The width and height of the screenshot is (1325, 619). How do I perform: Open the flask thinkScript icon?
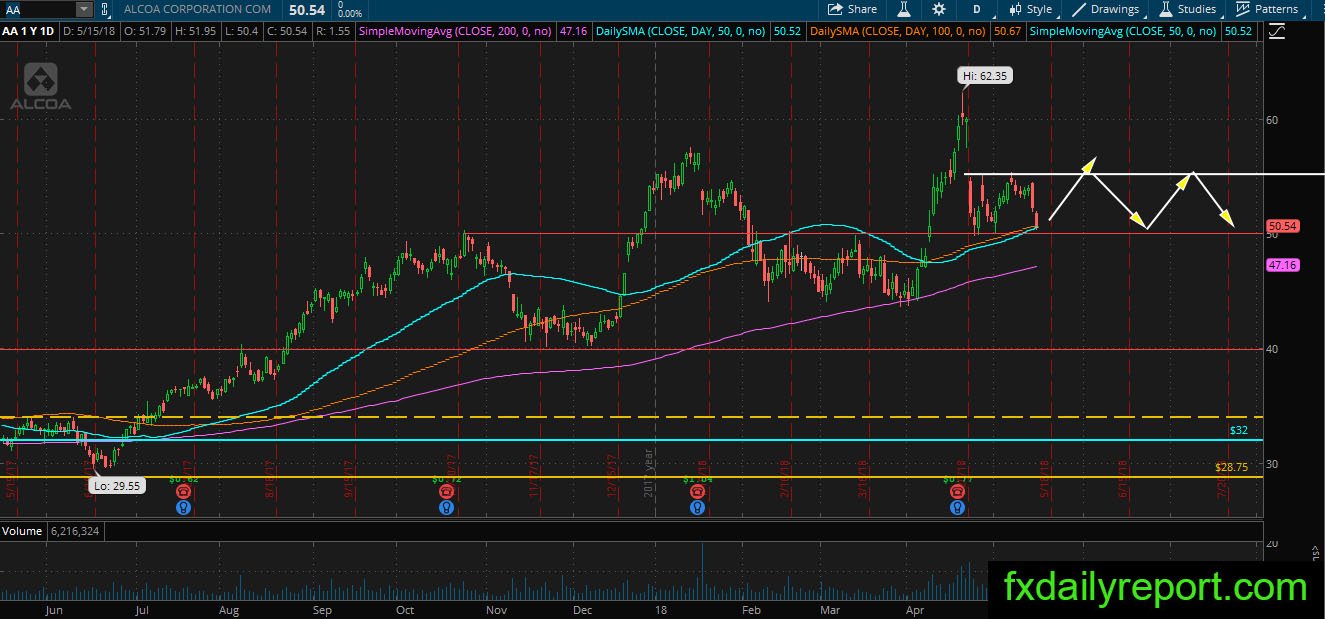click(x=903, y=9)
